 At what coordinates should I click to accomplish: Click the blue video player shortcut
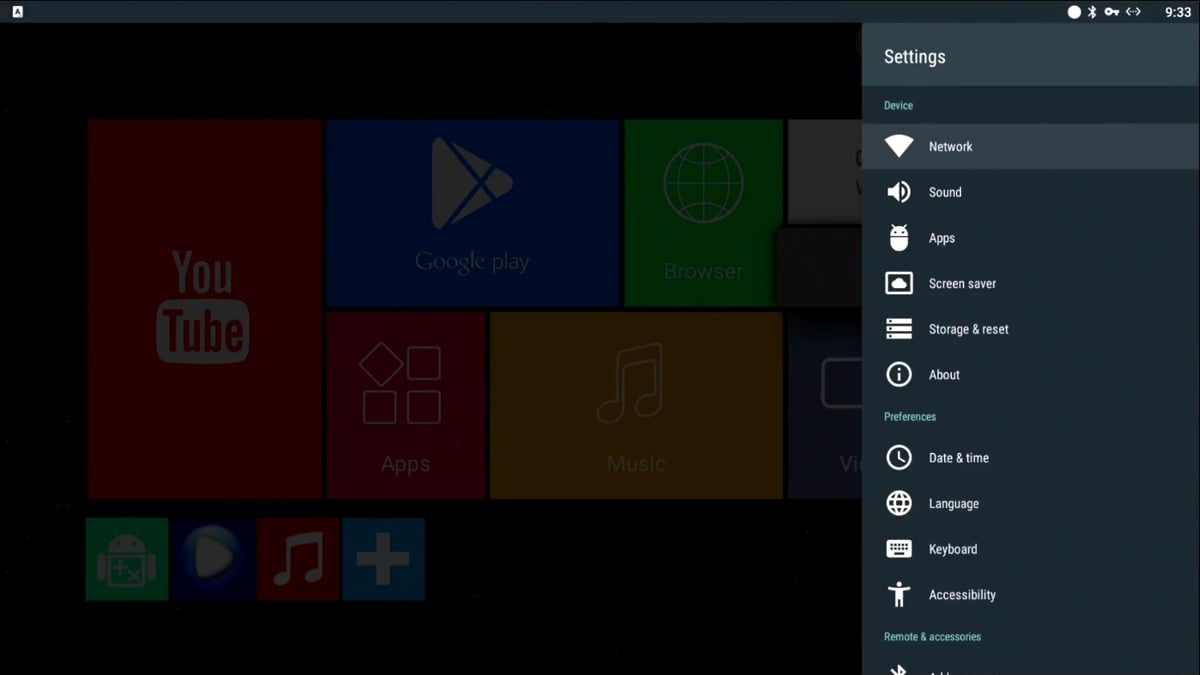[x=212, y=559]
